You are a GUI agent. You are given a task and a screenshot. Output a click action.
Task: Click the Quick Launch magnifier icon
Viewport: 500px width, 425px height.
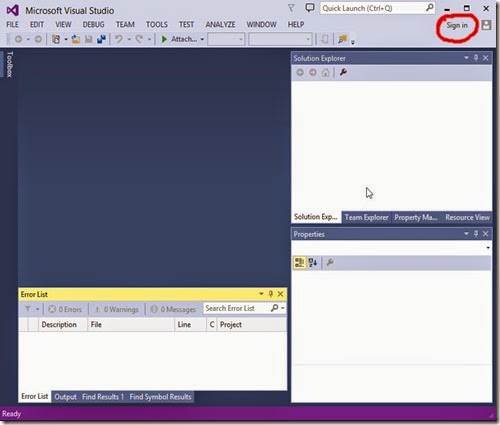[430, 8]
